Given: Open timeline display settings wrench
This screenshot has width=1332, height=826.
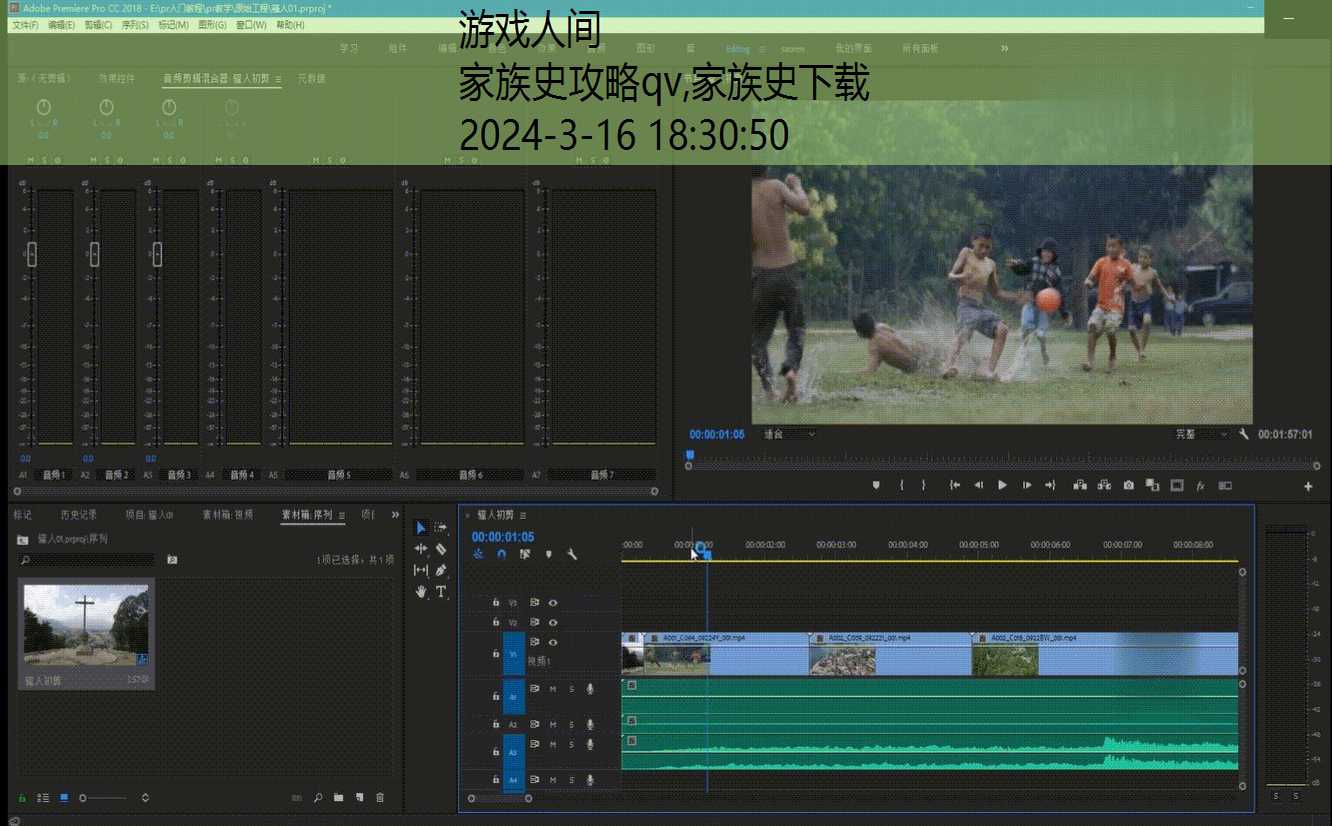Looking at the screenshot, I should pos(572,554).
